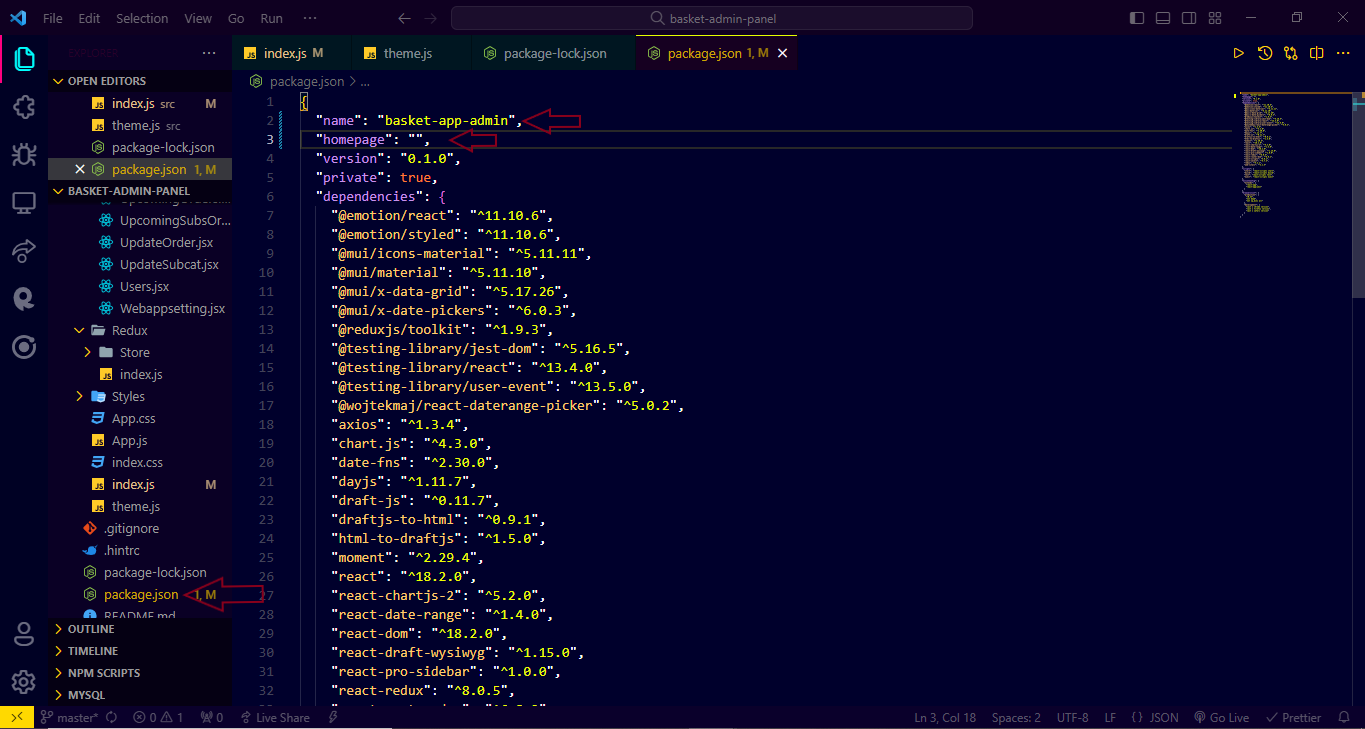Open the File menu
Screen dimensions: 1365x729
pyautogui.click(x=53, y=18)
